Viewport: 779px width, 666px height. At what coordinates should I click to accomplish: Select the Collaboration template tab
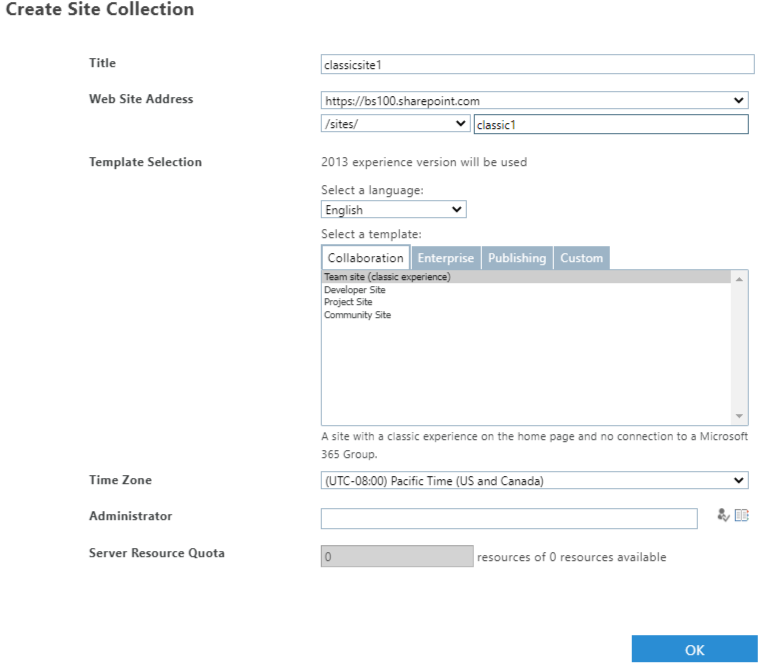click(366, 258)
